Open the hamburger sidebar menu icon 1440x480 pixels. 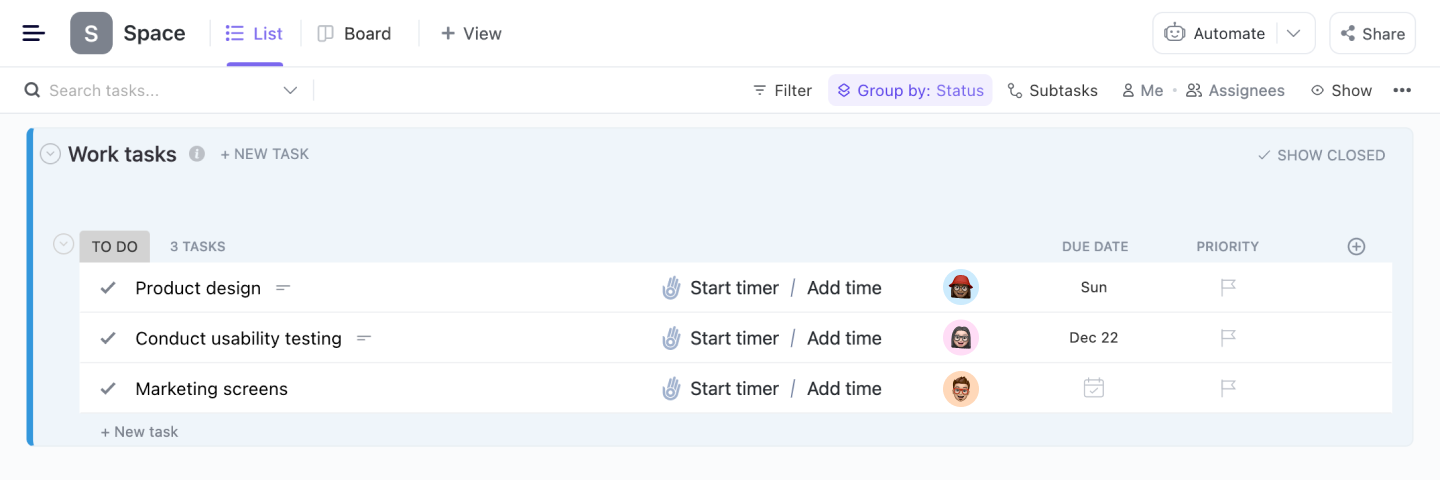pos(34,33)
